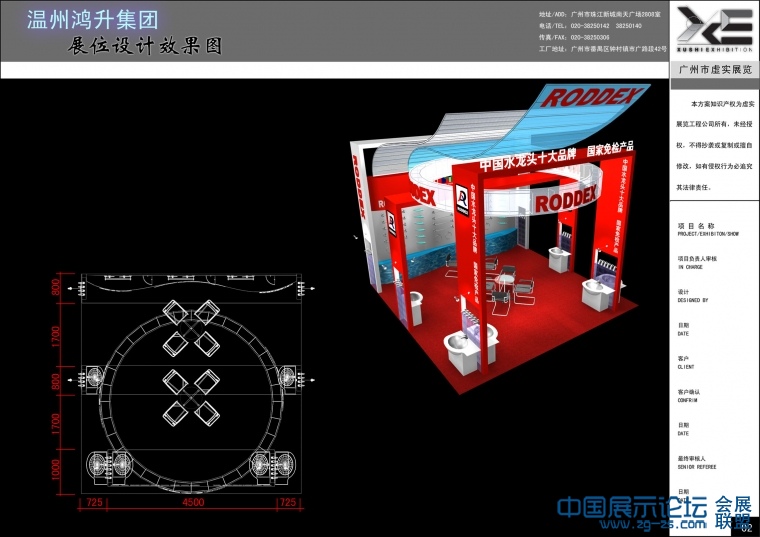Click the '国家免检产品' banner text

pos(610,147)
